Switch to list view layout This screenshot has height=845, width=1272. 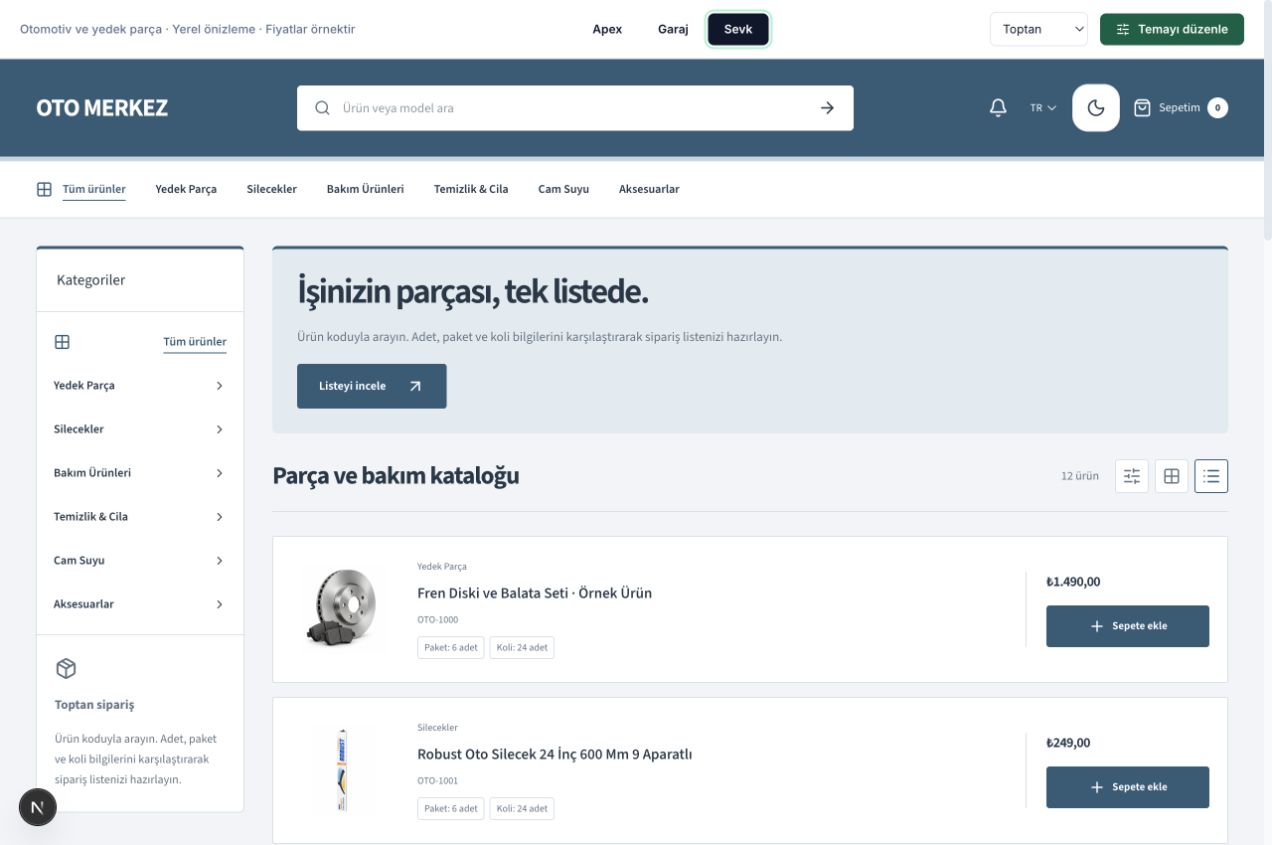click(x=1211, y=476)
